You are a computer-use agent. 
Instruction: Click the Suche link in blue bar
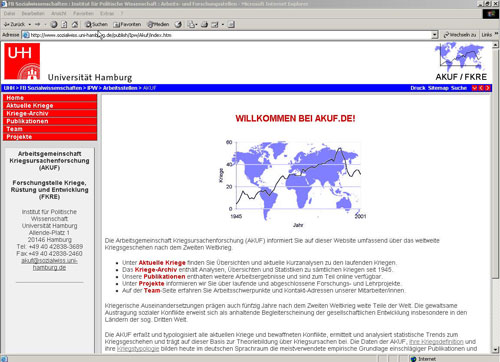[x=459, y=88]
